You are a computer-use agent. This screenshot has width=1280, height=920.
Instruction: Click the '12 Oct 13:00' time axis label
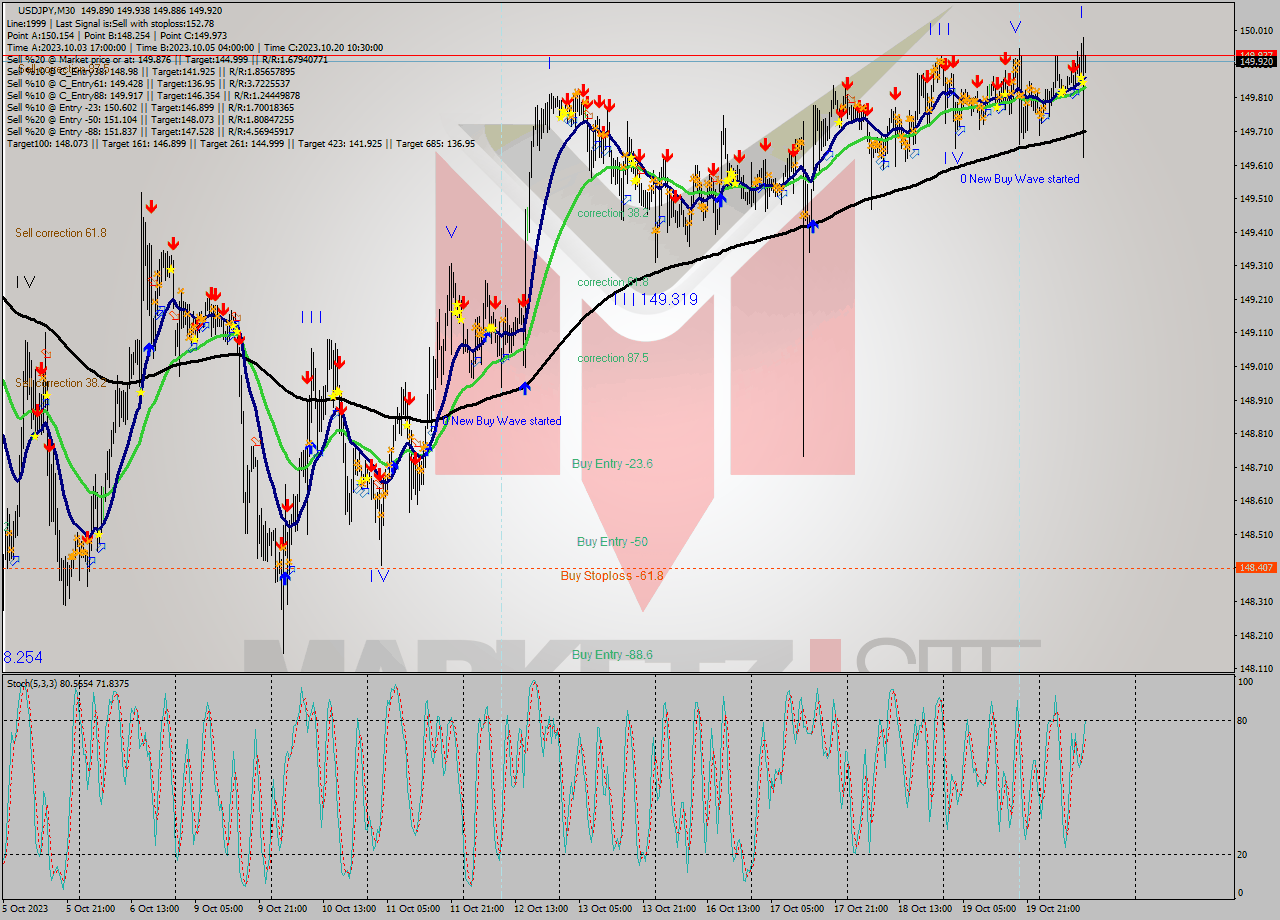(540, 909)
